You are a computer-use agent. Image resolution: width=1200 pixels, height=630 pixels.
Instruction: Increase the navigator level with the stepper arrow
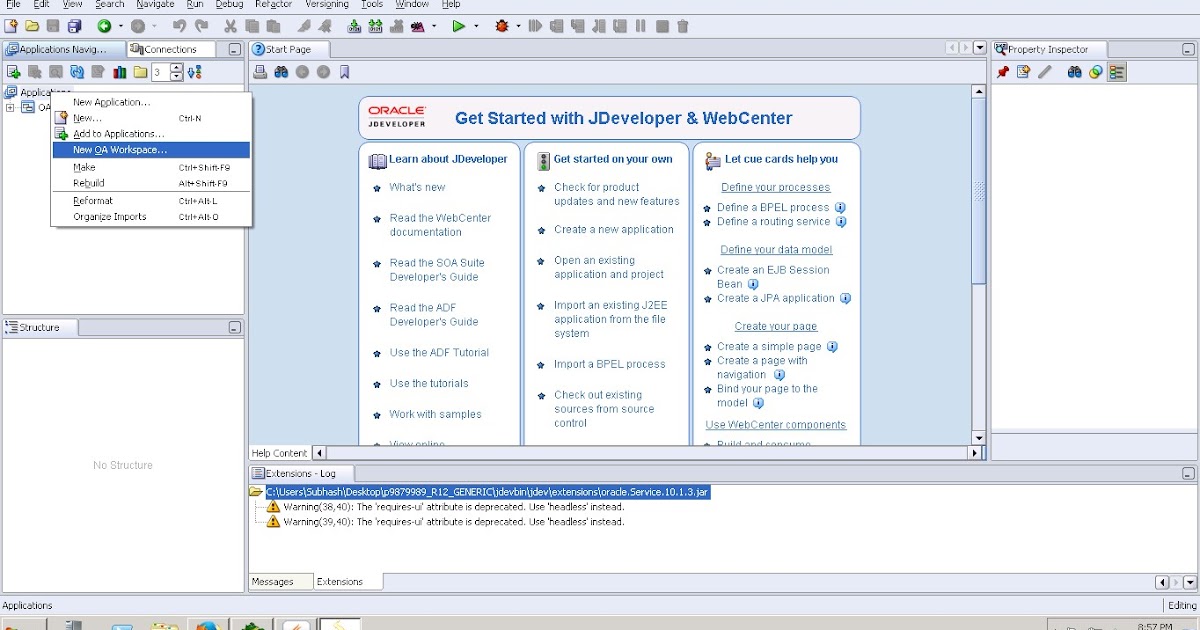pos(177,67)
